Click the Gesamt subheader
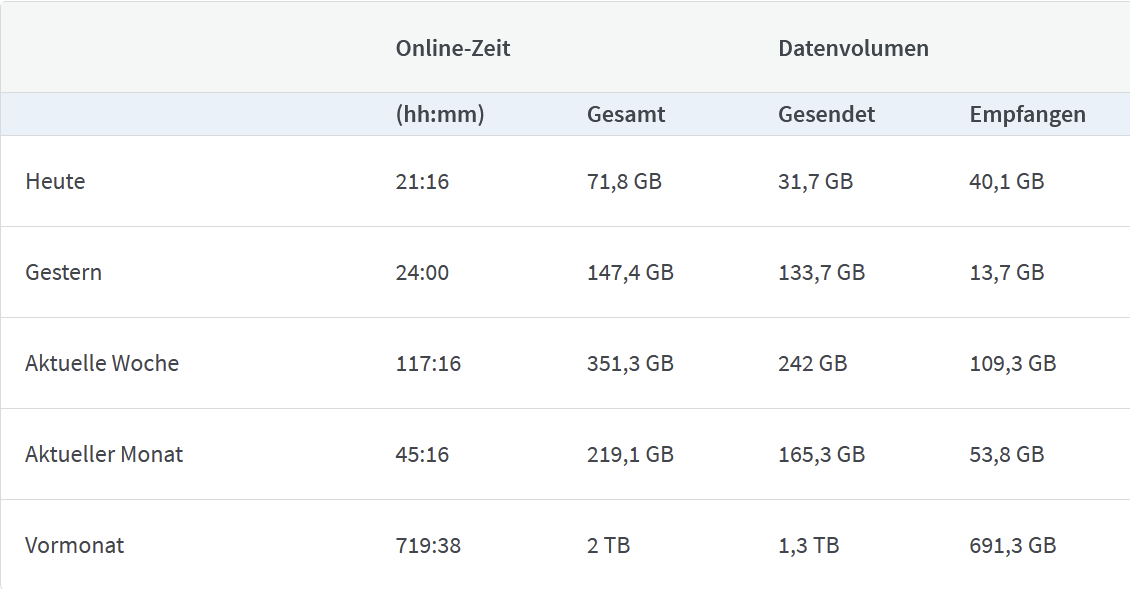1130x589 pixels. pyautogui.click(x=626, y=114)
